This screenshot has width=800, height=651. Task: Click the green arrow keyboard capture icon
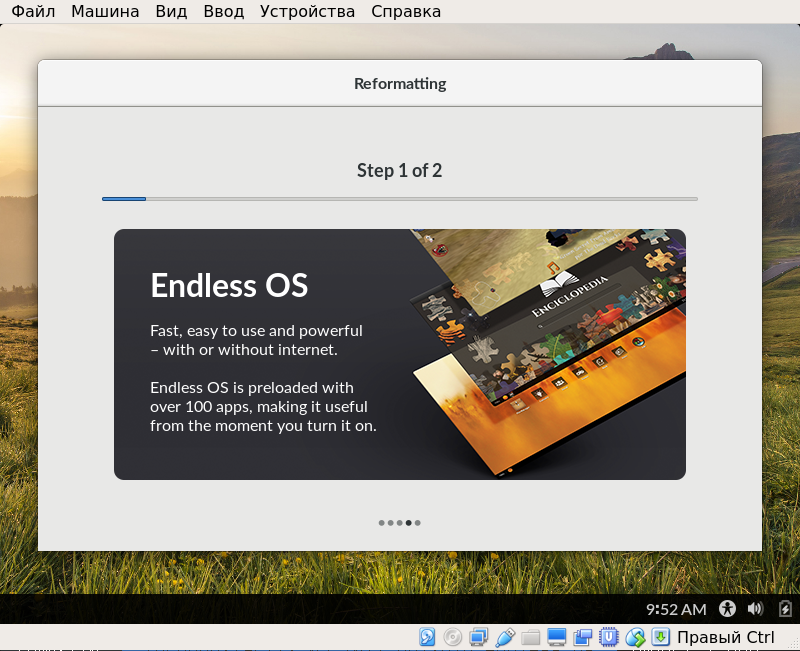[661, 637]
